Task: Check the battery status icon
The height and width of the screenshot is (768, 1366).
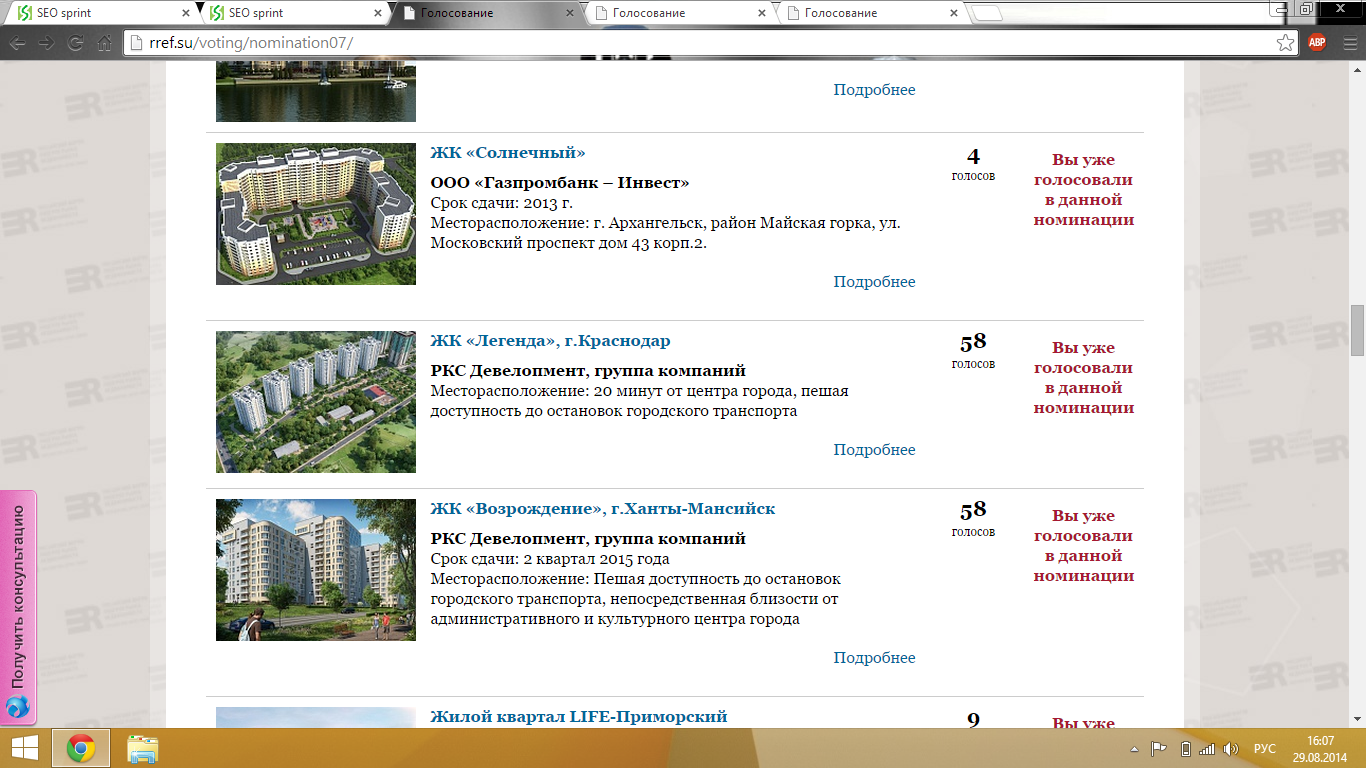Action: tap(1186, 749)
